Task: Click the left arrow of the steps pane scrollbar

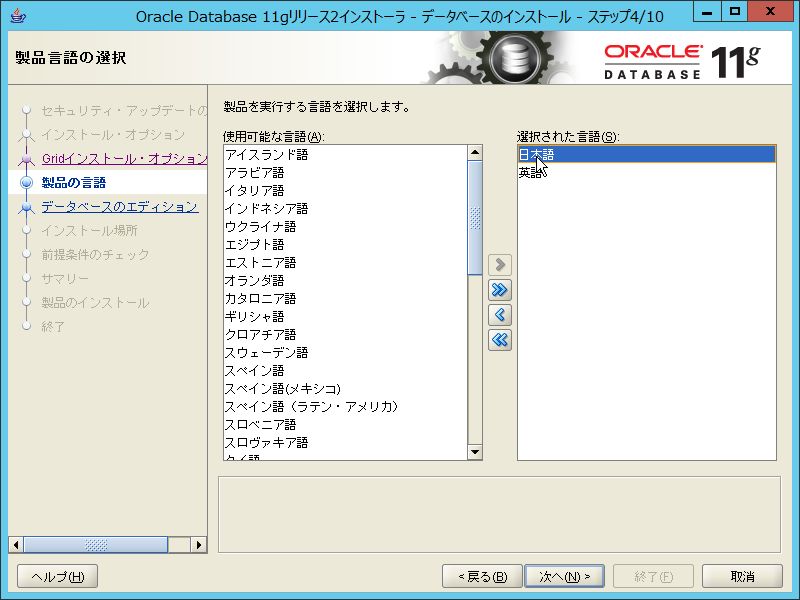Action: (x=16, y=544)
